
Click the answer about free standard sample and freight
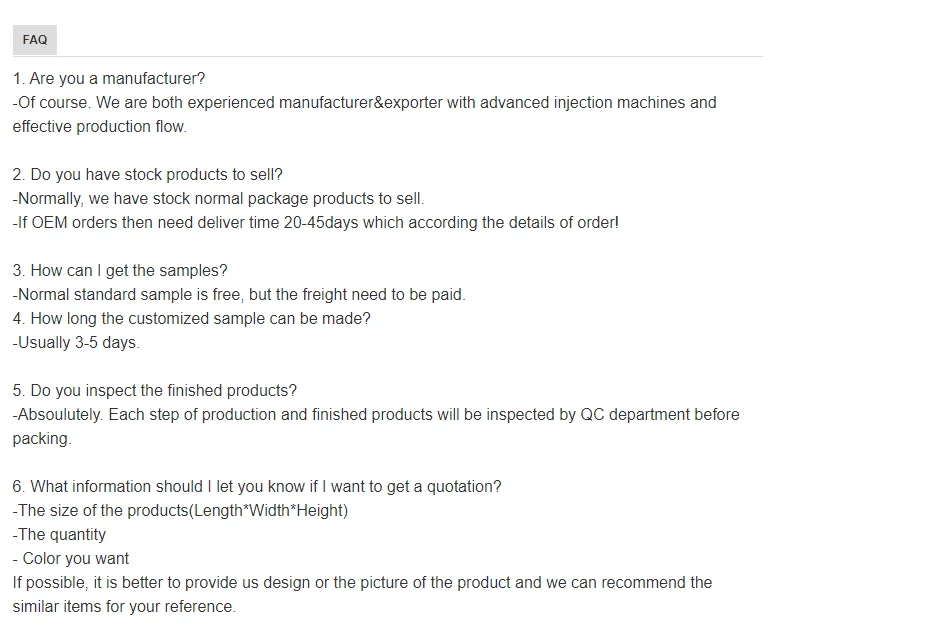pos(239,294)
